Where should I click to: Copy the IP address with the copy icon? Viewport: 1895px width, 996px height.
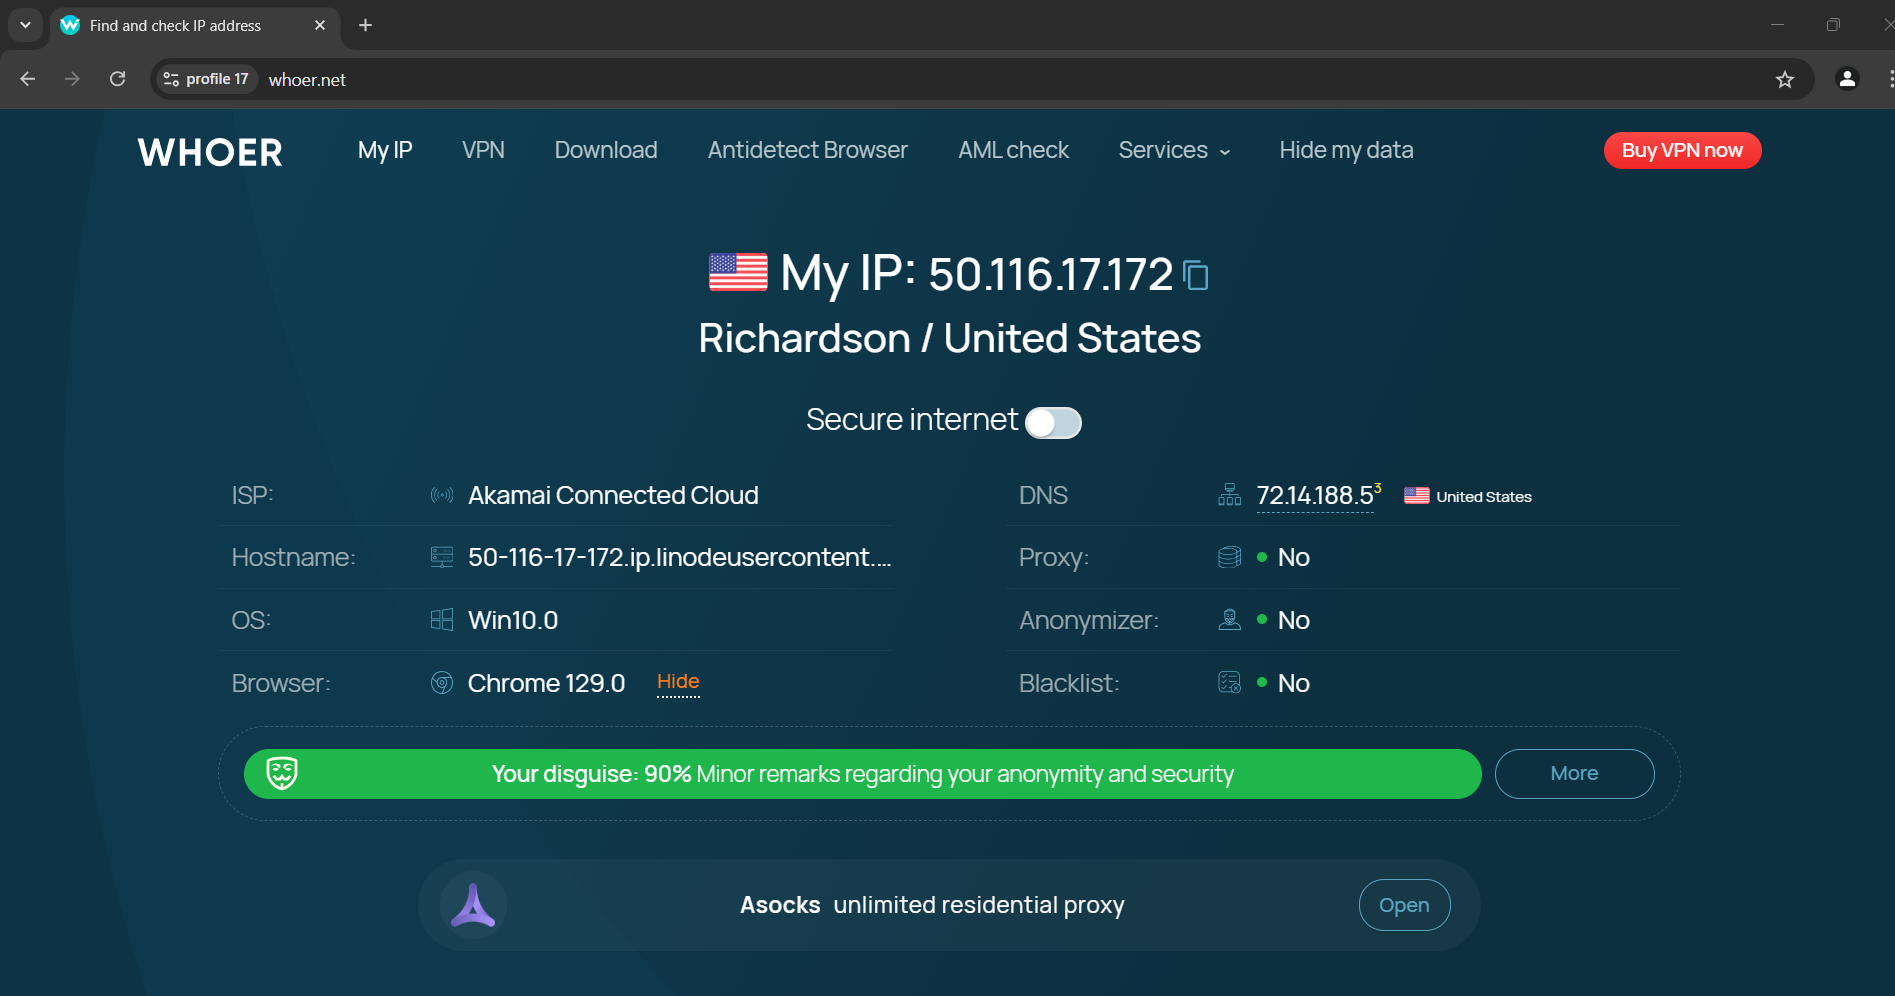point(1196,275)
